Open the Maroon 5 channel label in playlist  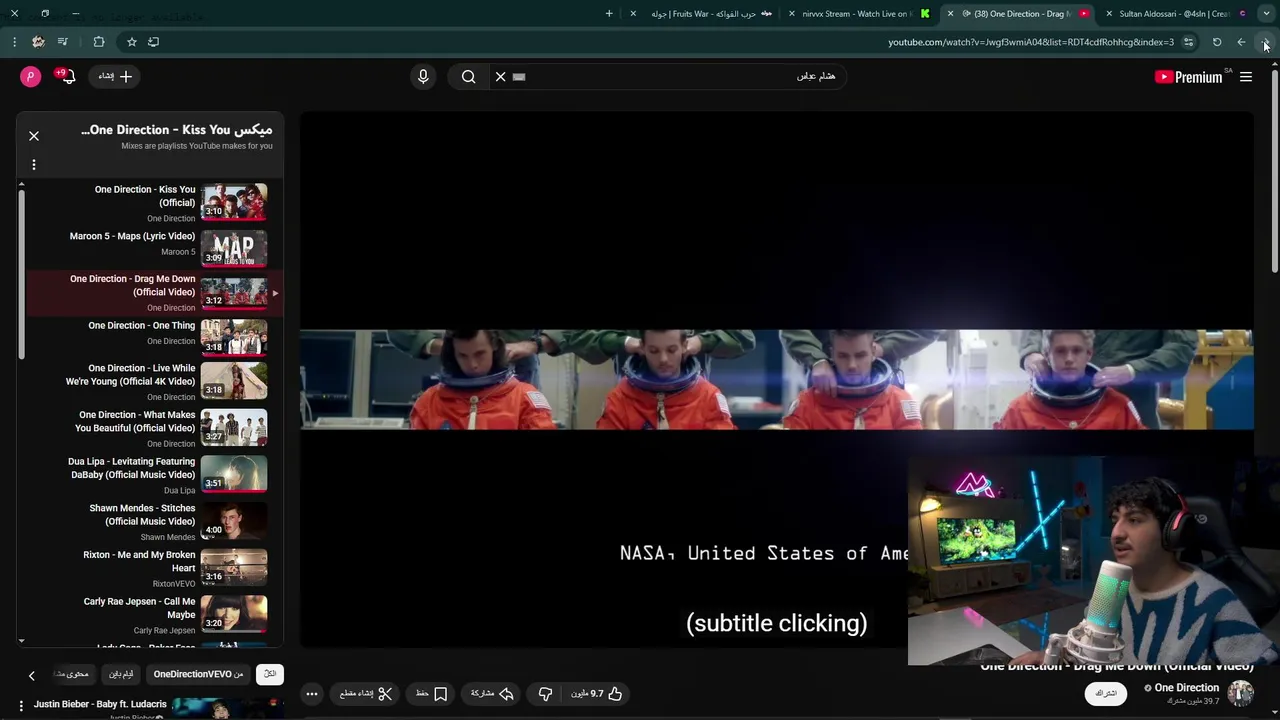[178, 252]
